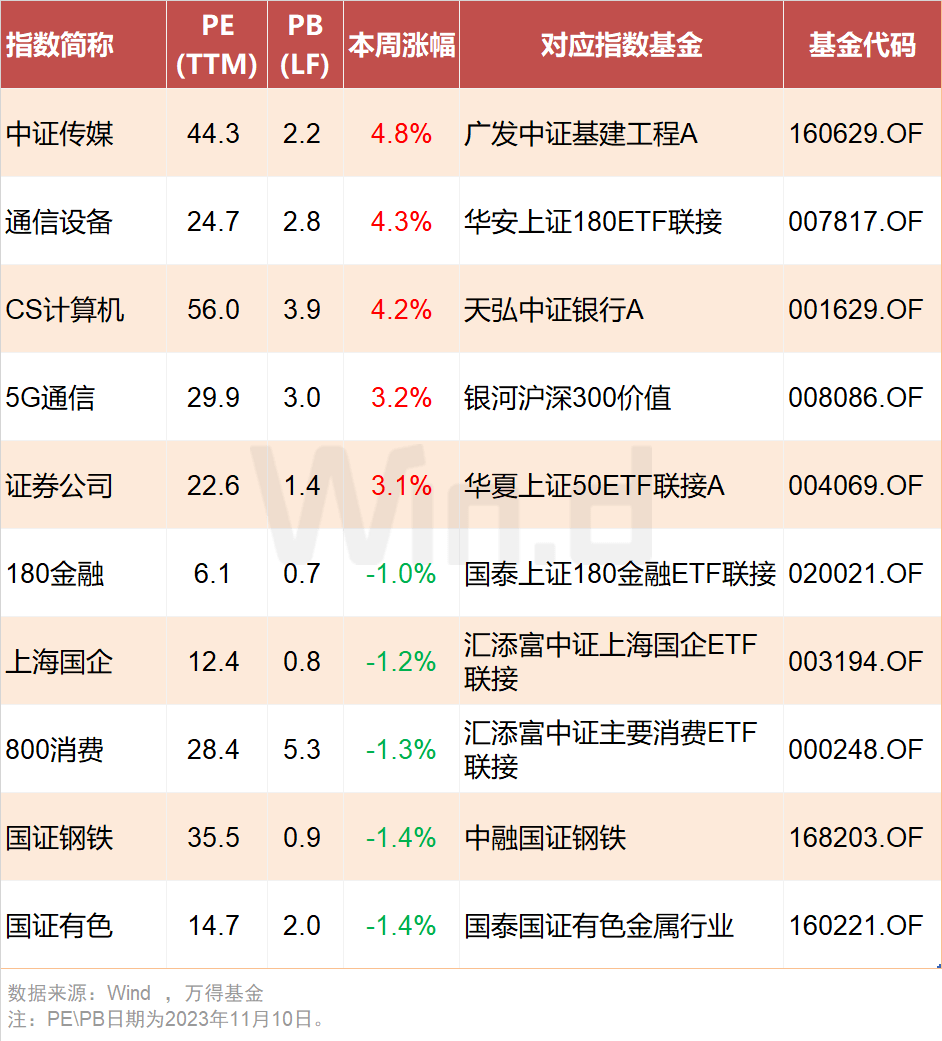Click fund name 中融国证钢铁
The height and width of the screenshot is (1041, 942).
545,837
